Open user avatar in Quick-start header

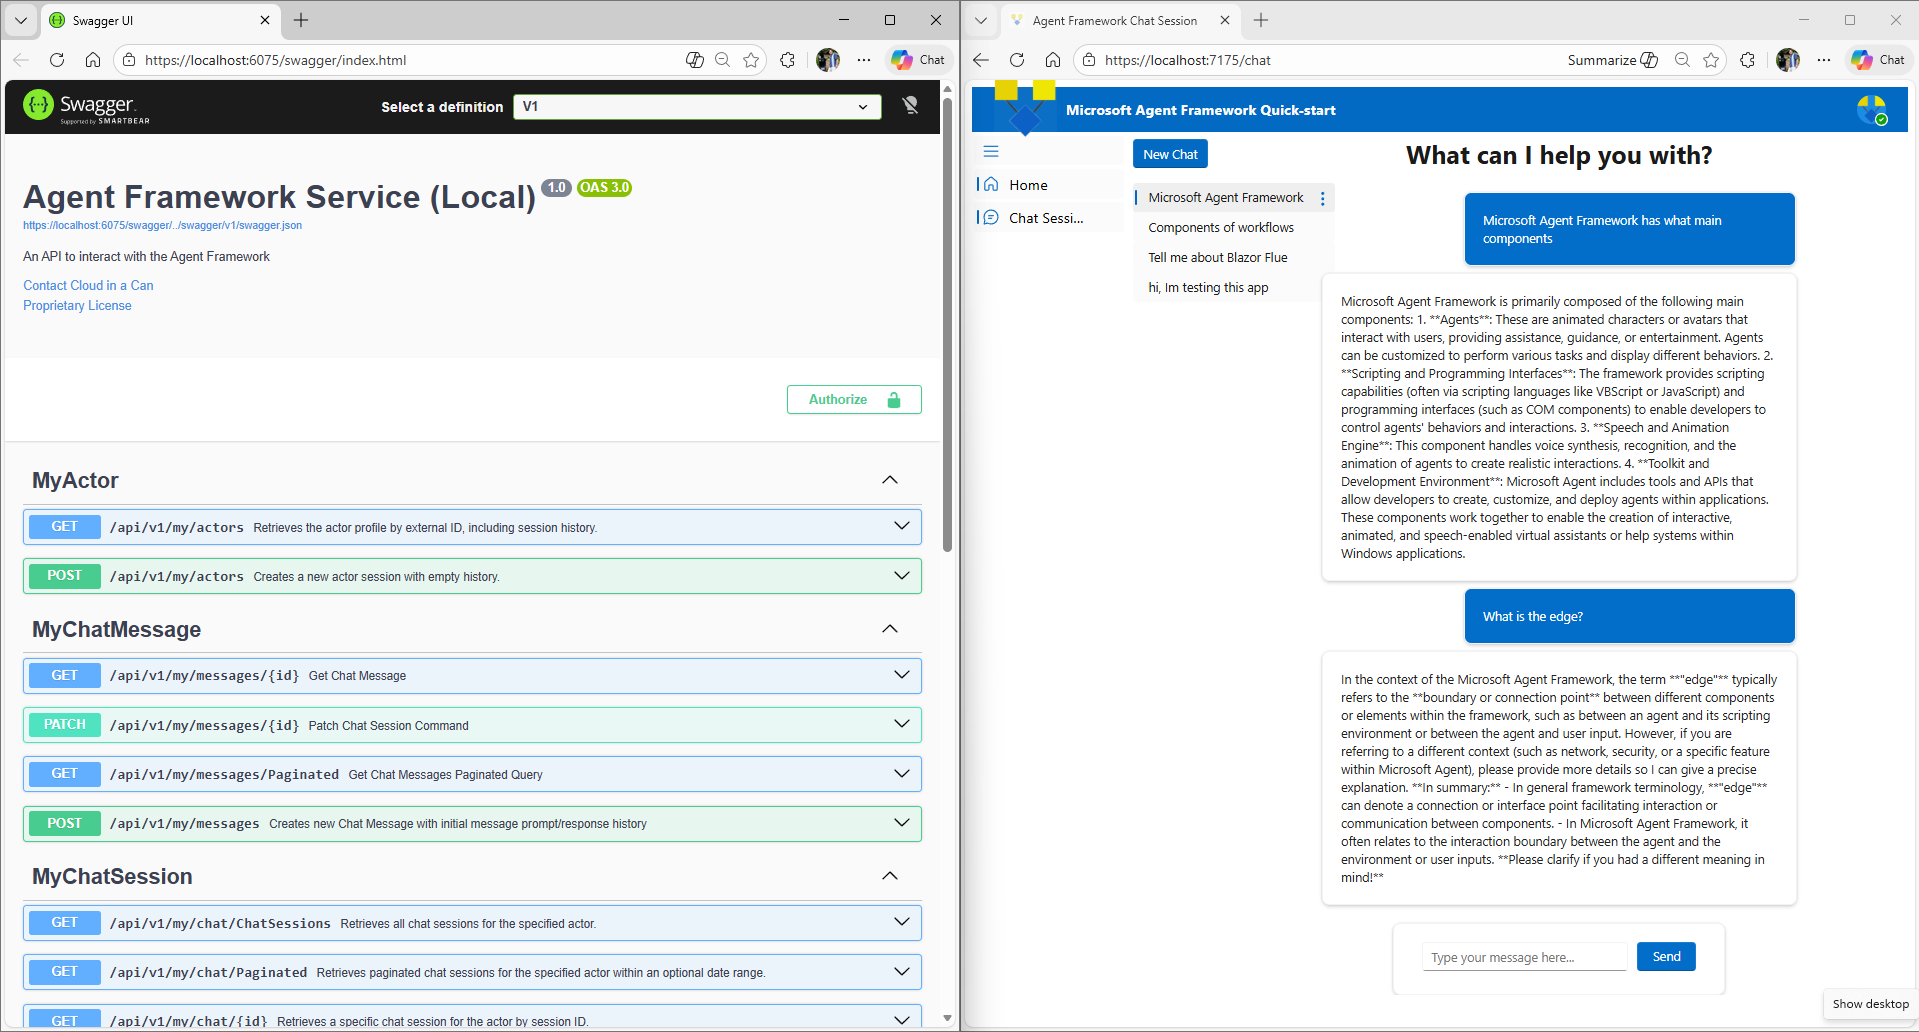1872,110
